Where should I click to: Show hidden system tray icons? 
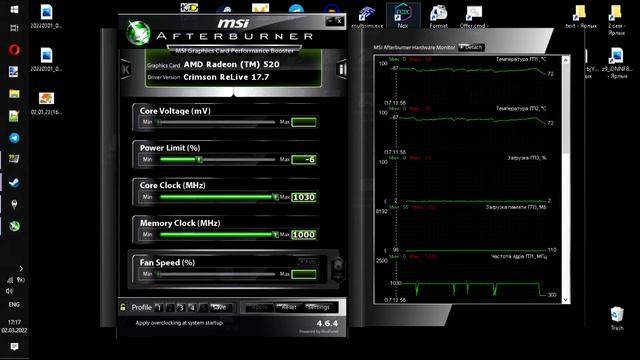21,268
